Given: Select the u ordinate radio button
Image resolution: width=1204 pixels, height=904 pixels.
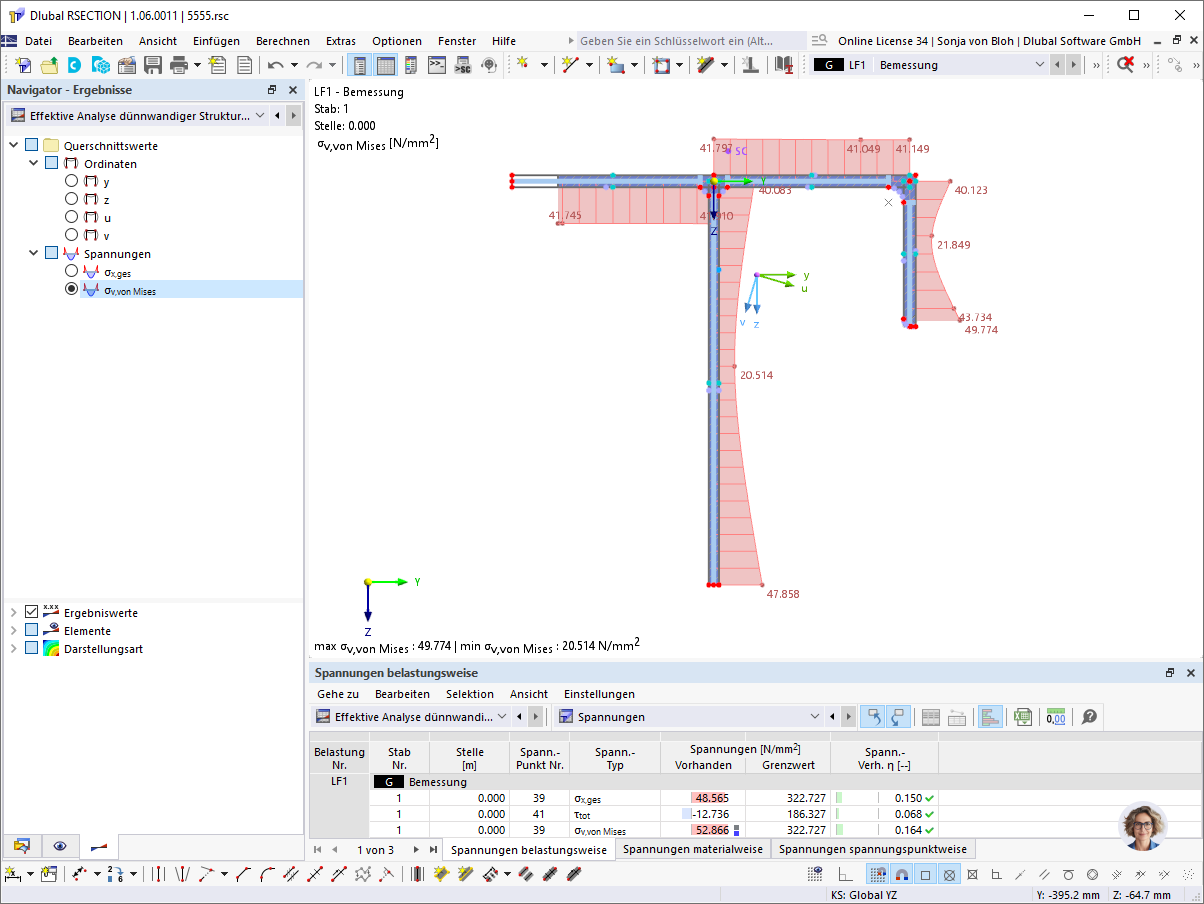Looking at the screenshot, I should 71,217.
